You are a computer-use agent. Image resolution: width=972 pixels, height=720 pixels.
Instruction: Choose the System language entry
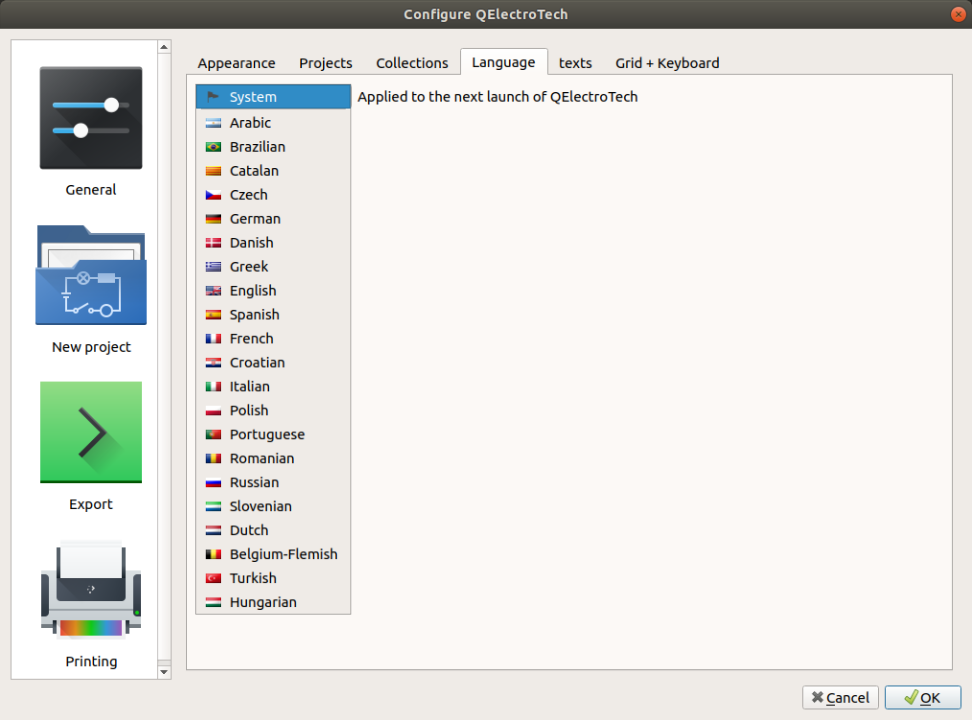pyautogui.click(x=273, y=97)
